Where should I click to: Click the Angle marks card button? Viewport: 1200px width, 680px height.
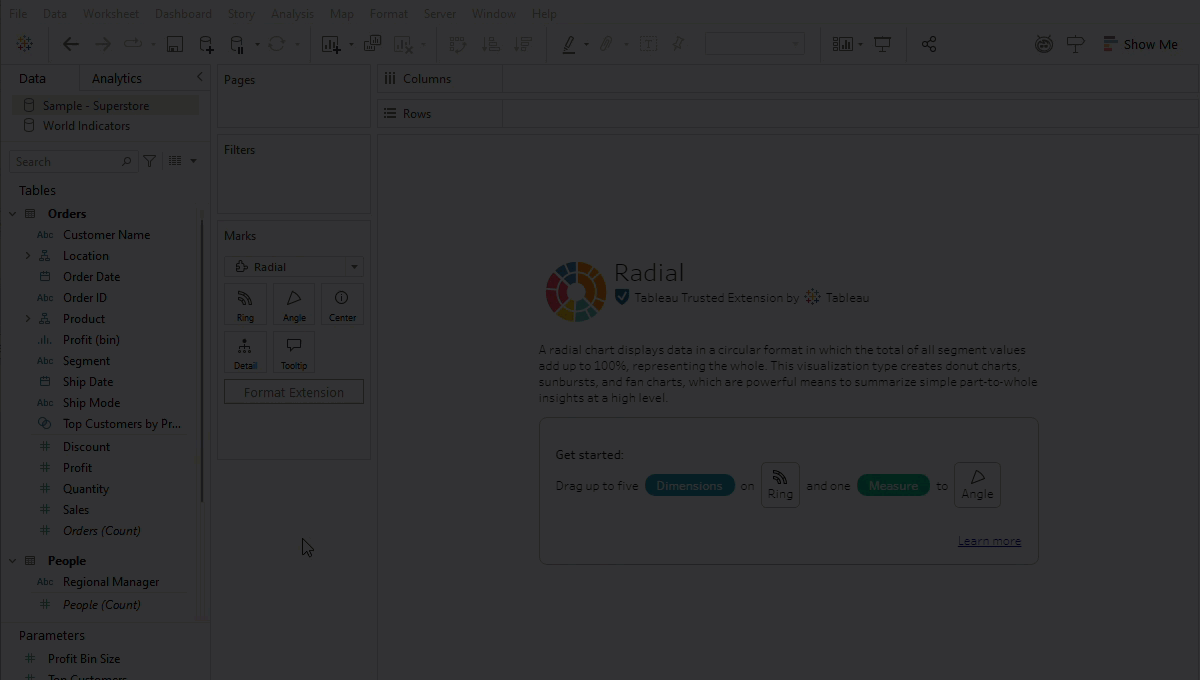pyautogui.click(x=294, y=304)
